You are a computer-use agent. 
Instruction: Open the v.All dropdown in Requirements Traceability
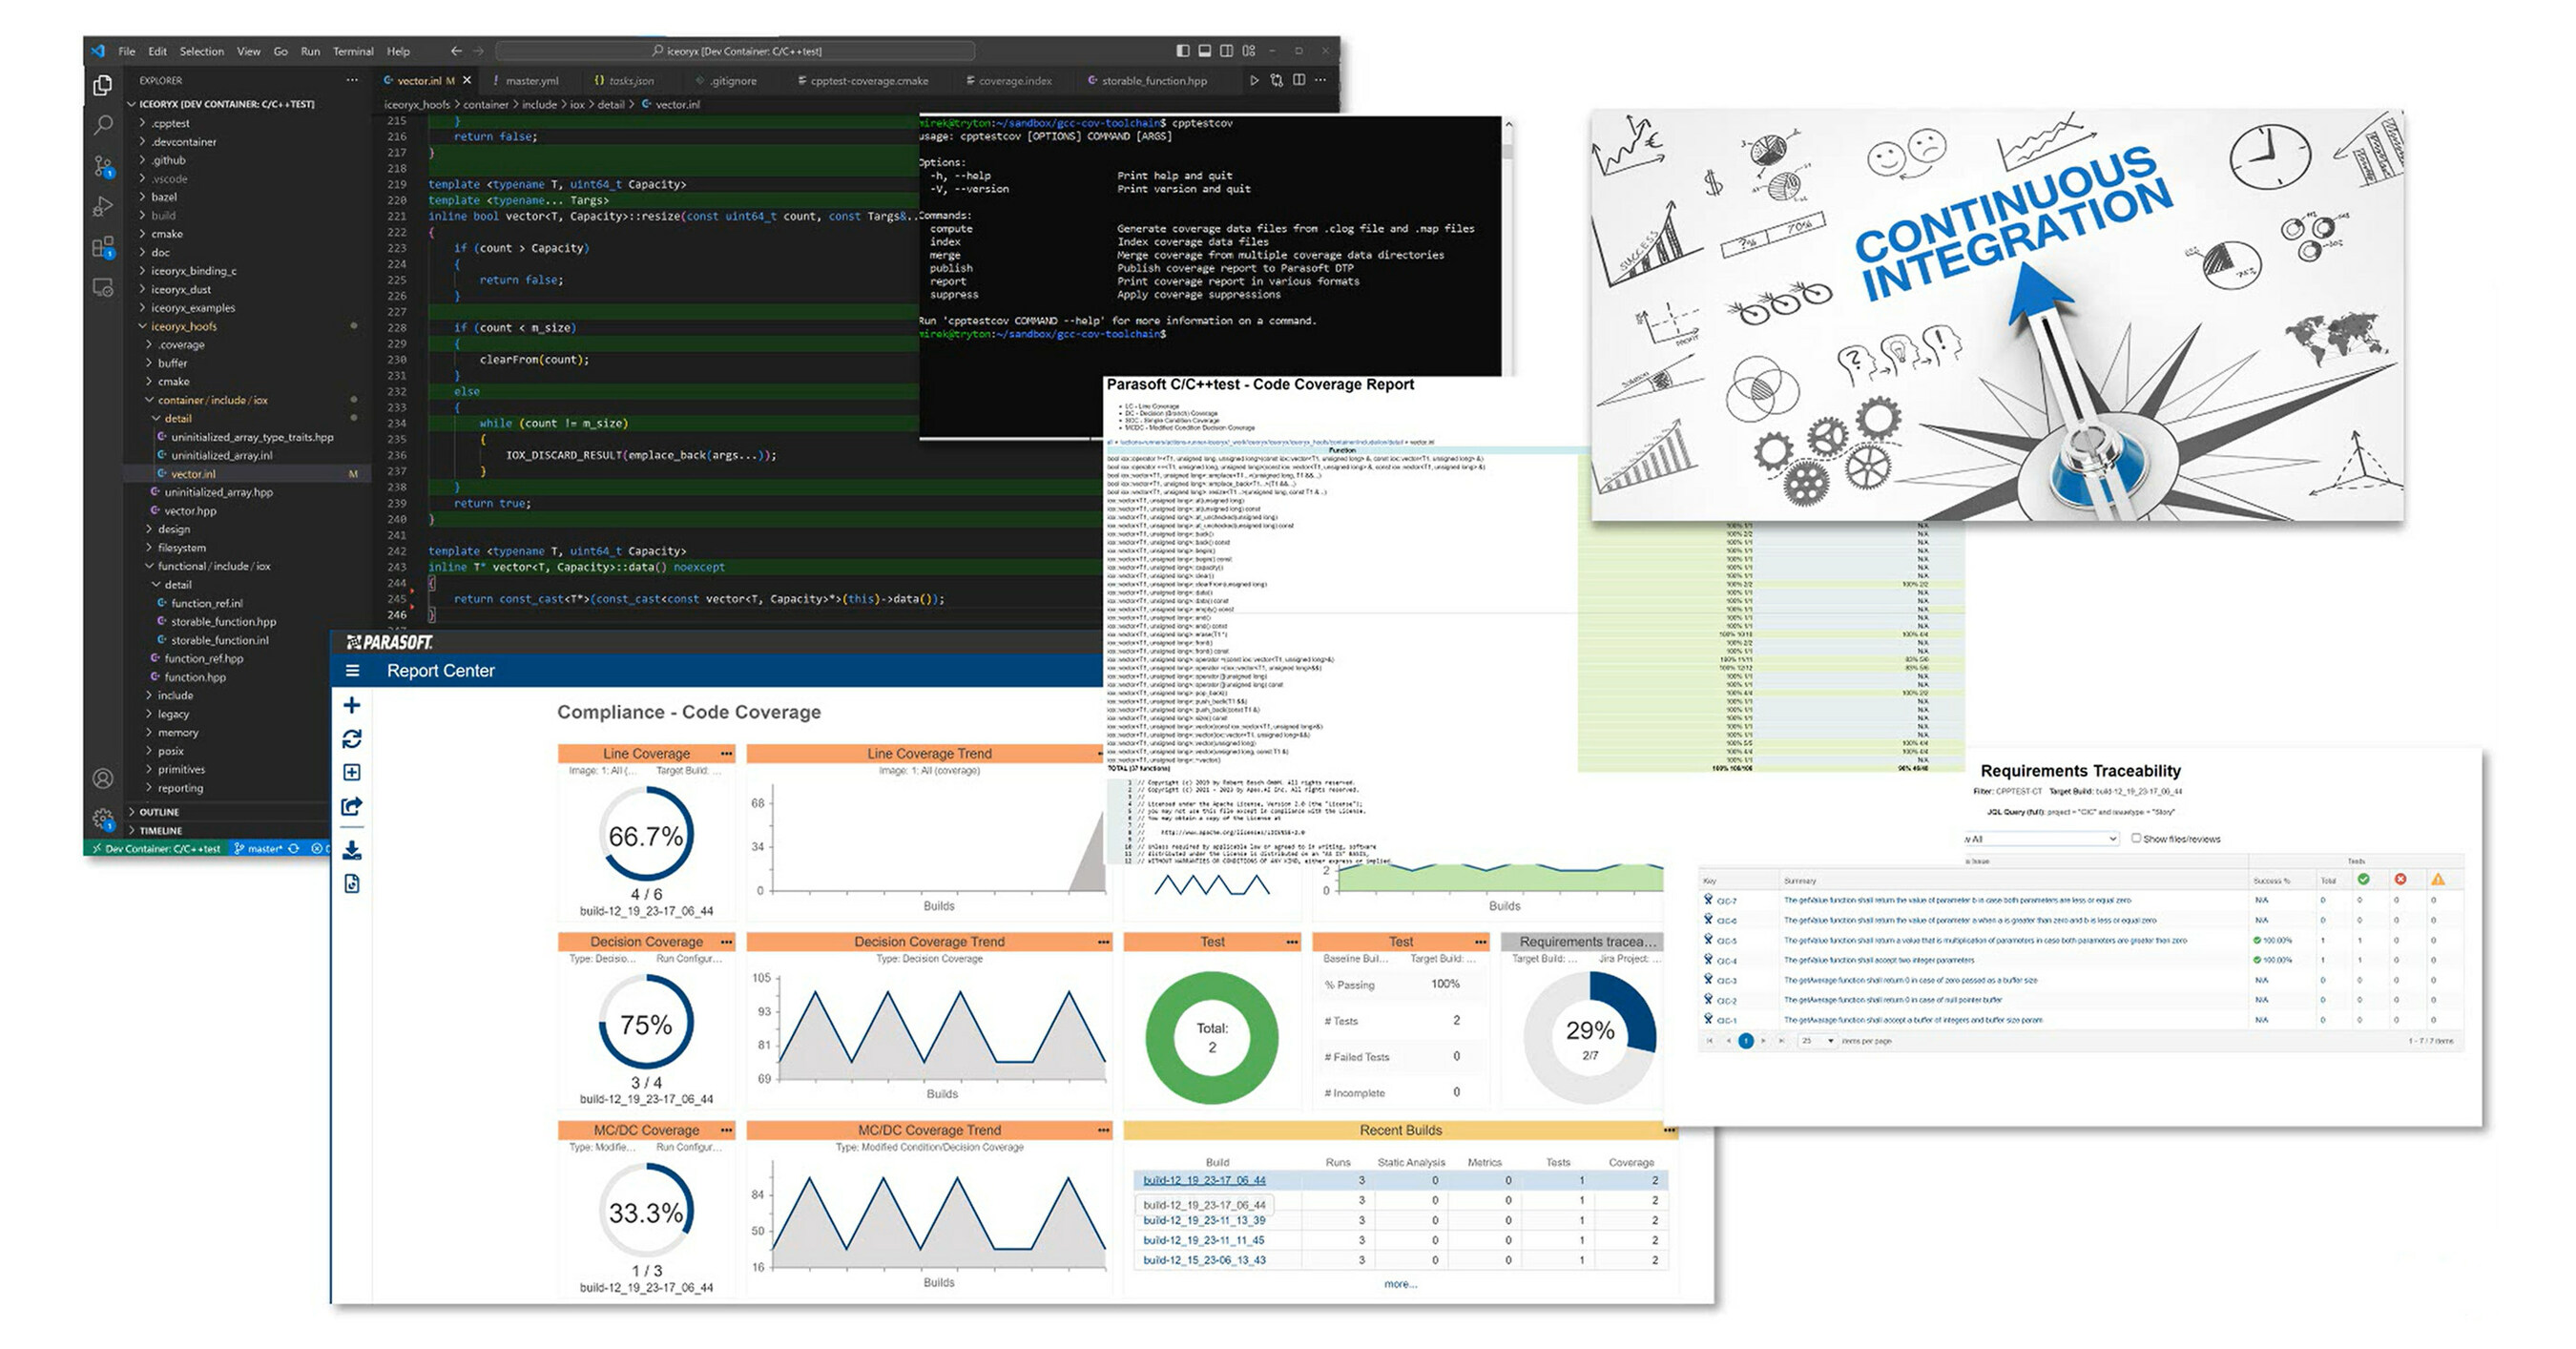click(2040, 839)
